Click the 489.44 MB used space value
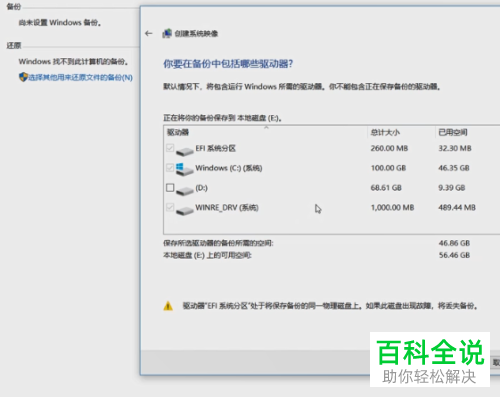The image size is (500, 397). pyautogui.click(x=457, y=207)
